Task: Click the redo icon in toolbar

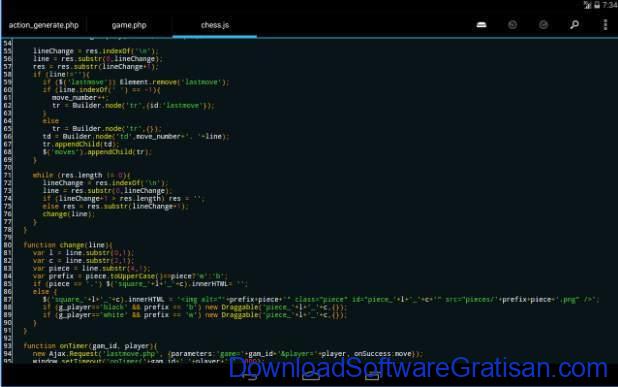Action: point(543,25)
